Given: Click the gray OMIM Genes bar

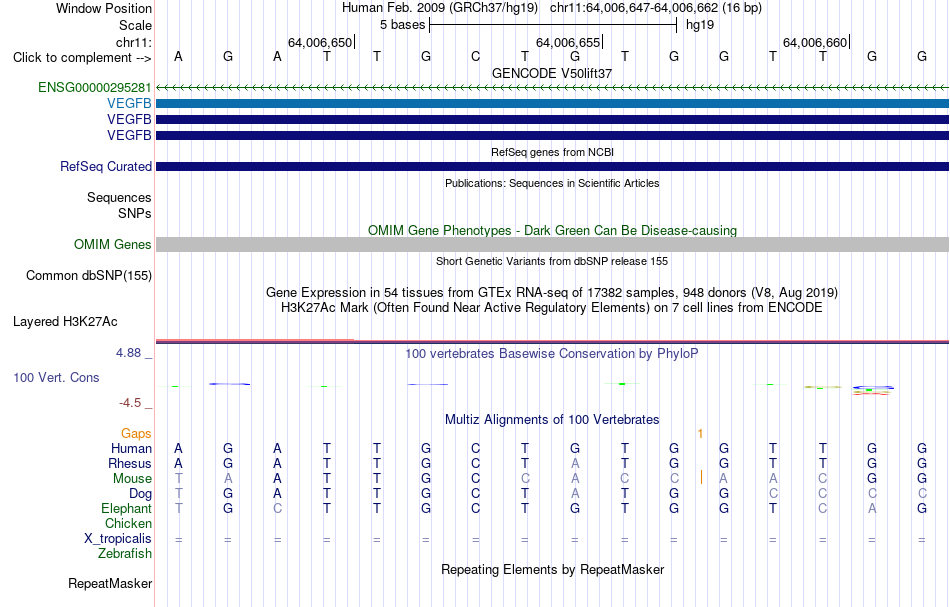Looking at the screenshot, I should (x=552, y=244).
